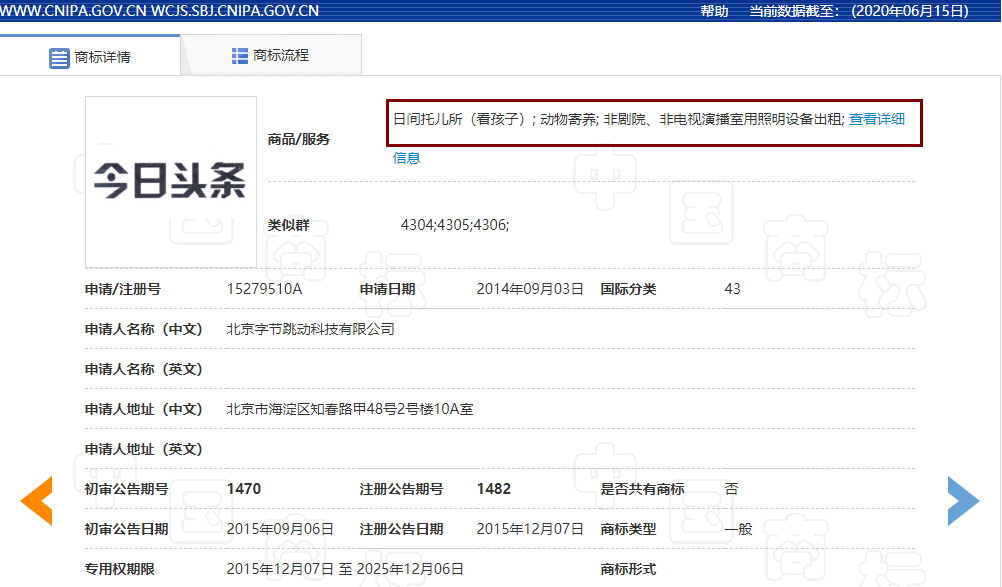This screenshot has height=587, width=1002.
Task: Click the 申请/注册号 label
Action: tap(123, 289)
